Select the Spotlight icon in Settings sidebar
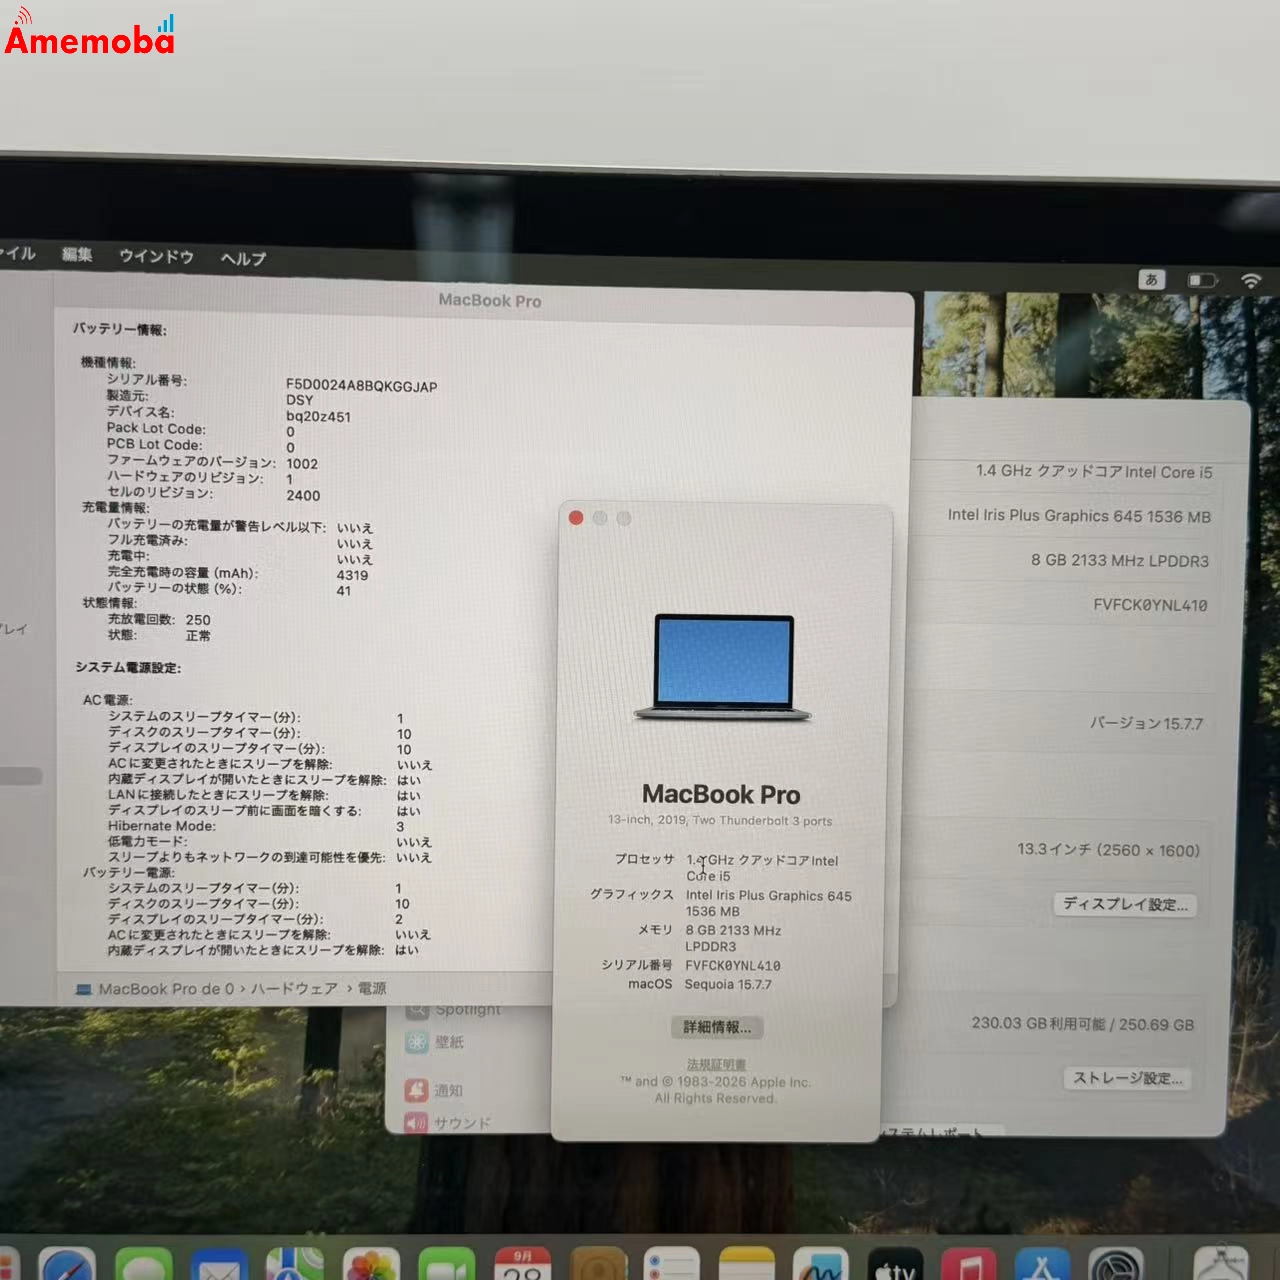This screenshot has height=1280, width=1280. (417, 1011)
